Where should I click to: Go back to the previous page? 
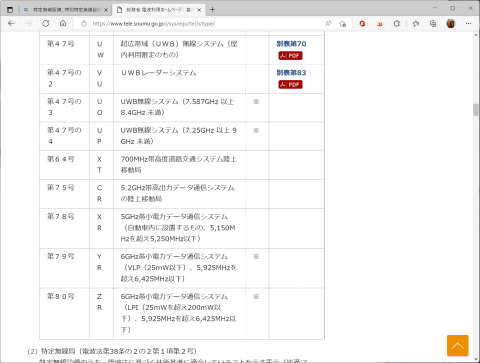click(11, 24)
